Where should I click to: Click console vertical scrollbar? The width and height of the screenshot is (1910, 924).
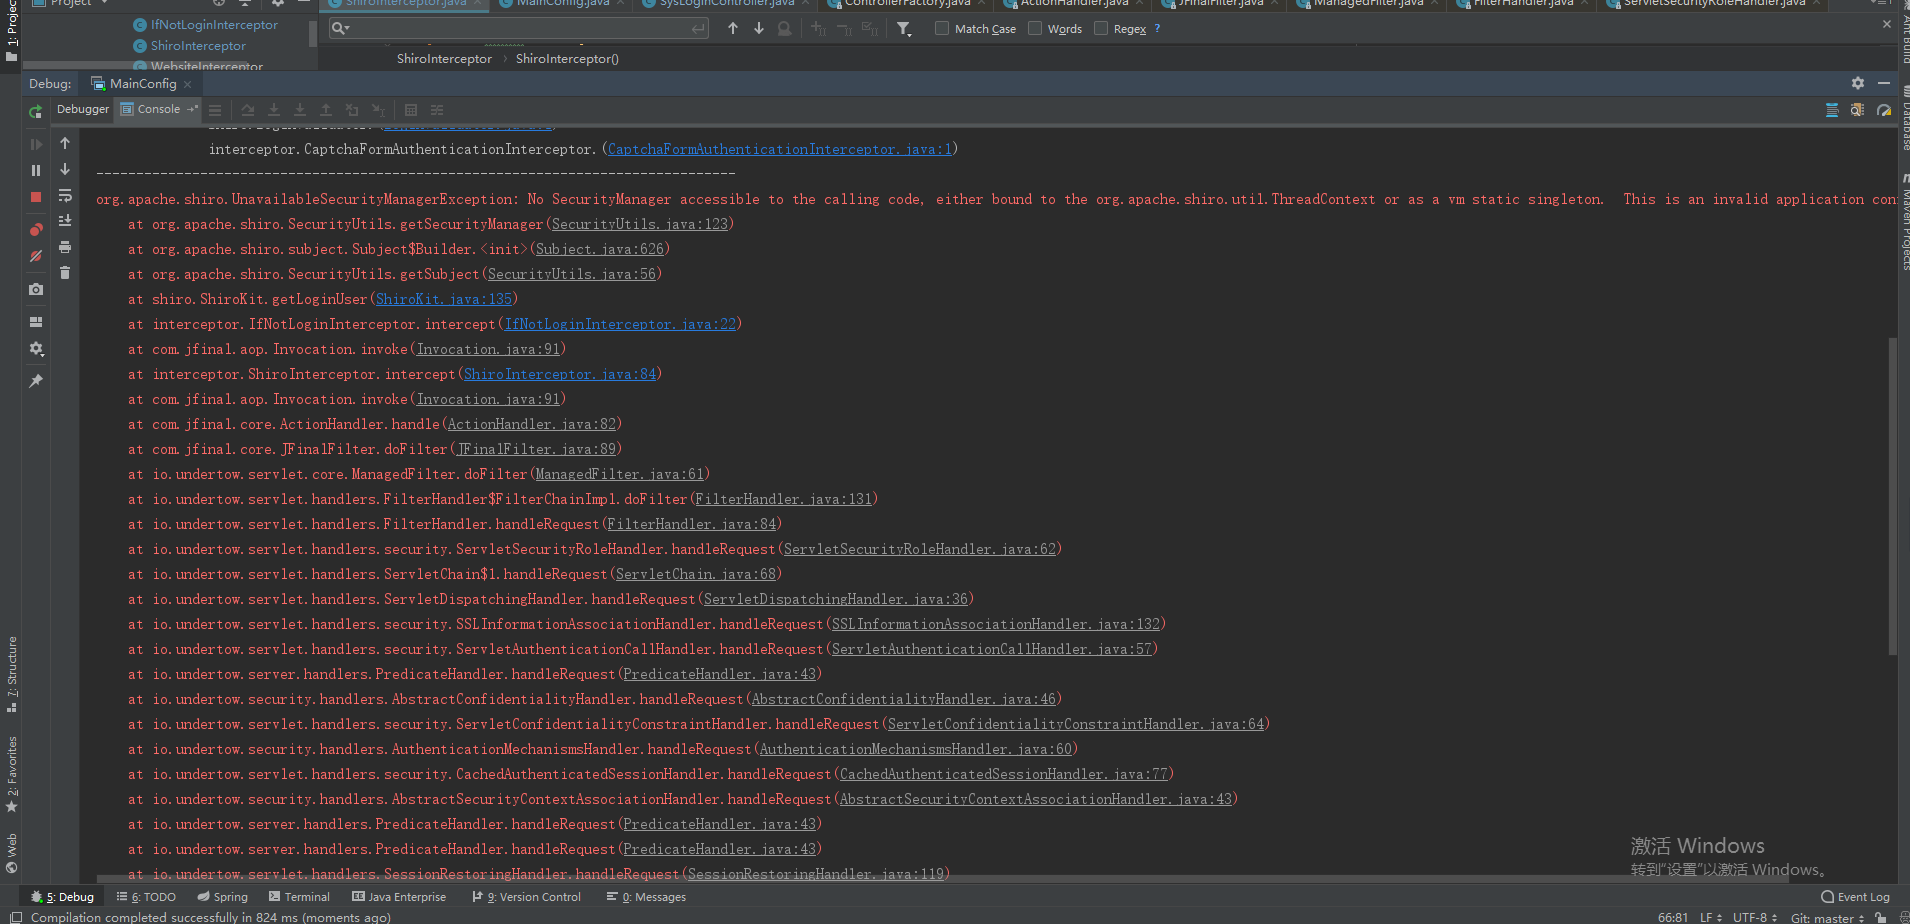(x=1892, y=496)
